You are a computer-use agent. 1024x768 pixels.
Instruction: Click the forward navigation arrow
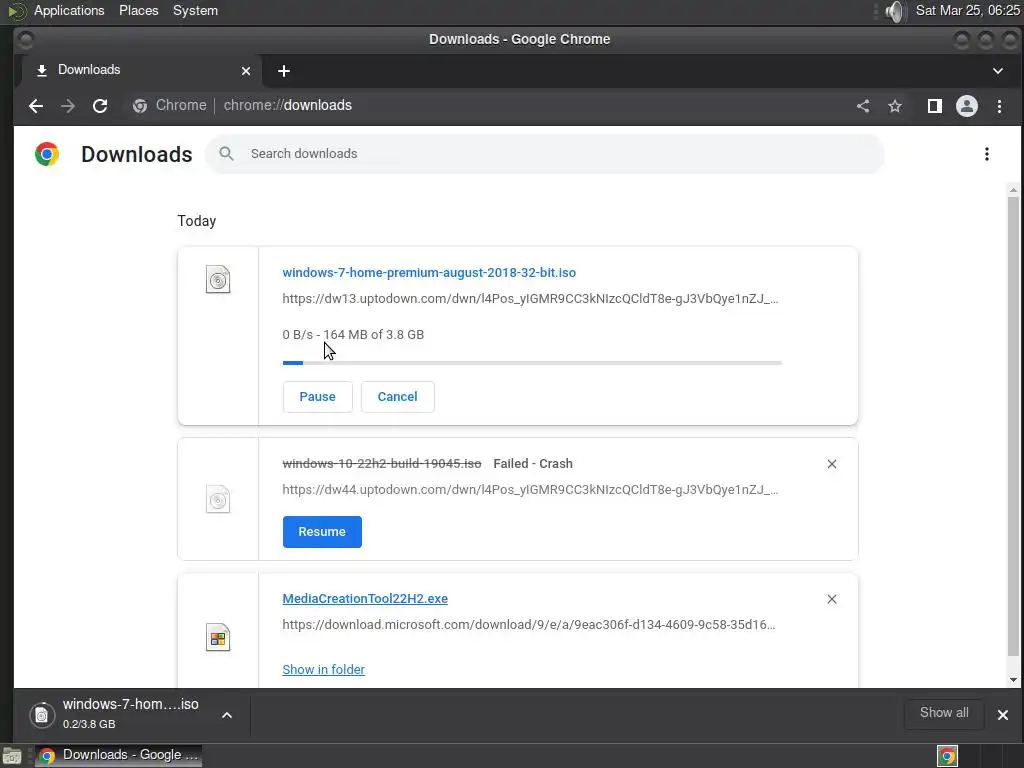pyautogui.click(x=68, y=106)
